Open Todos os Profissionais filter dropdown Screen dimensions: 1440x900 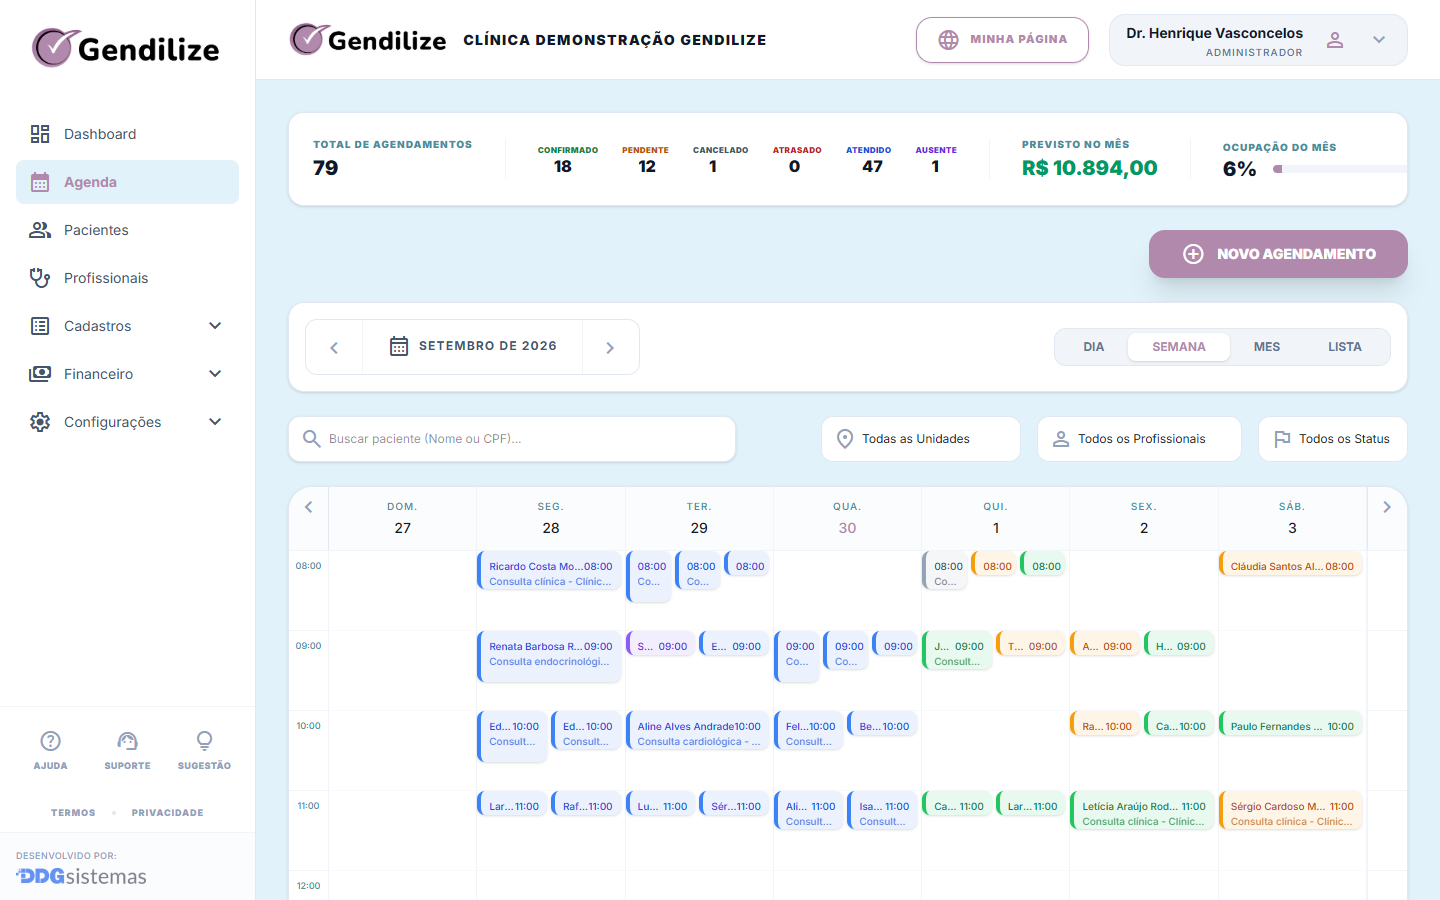click(x=1140, y=439)
